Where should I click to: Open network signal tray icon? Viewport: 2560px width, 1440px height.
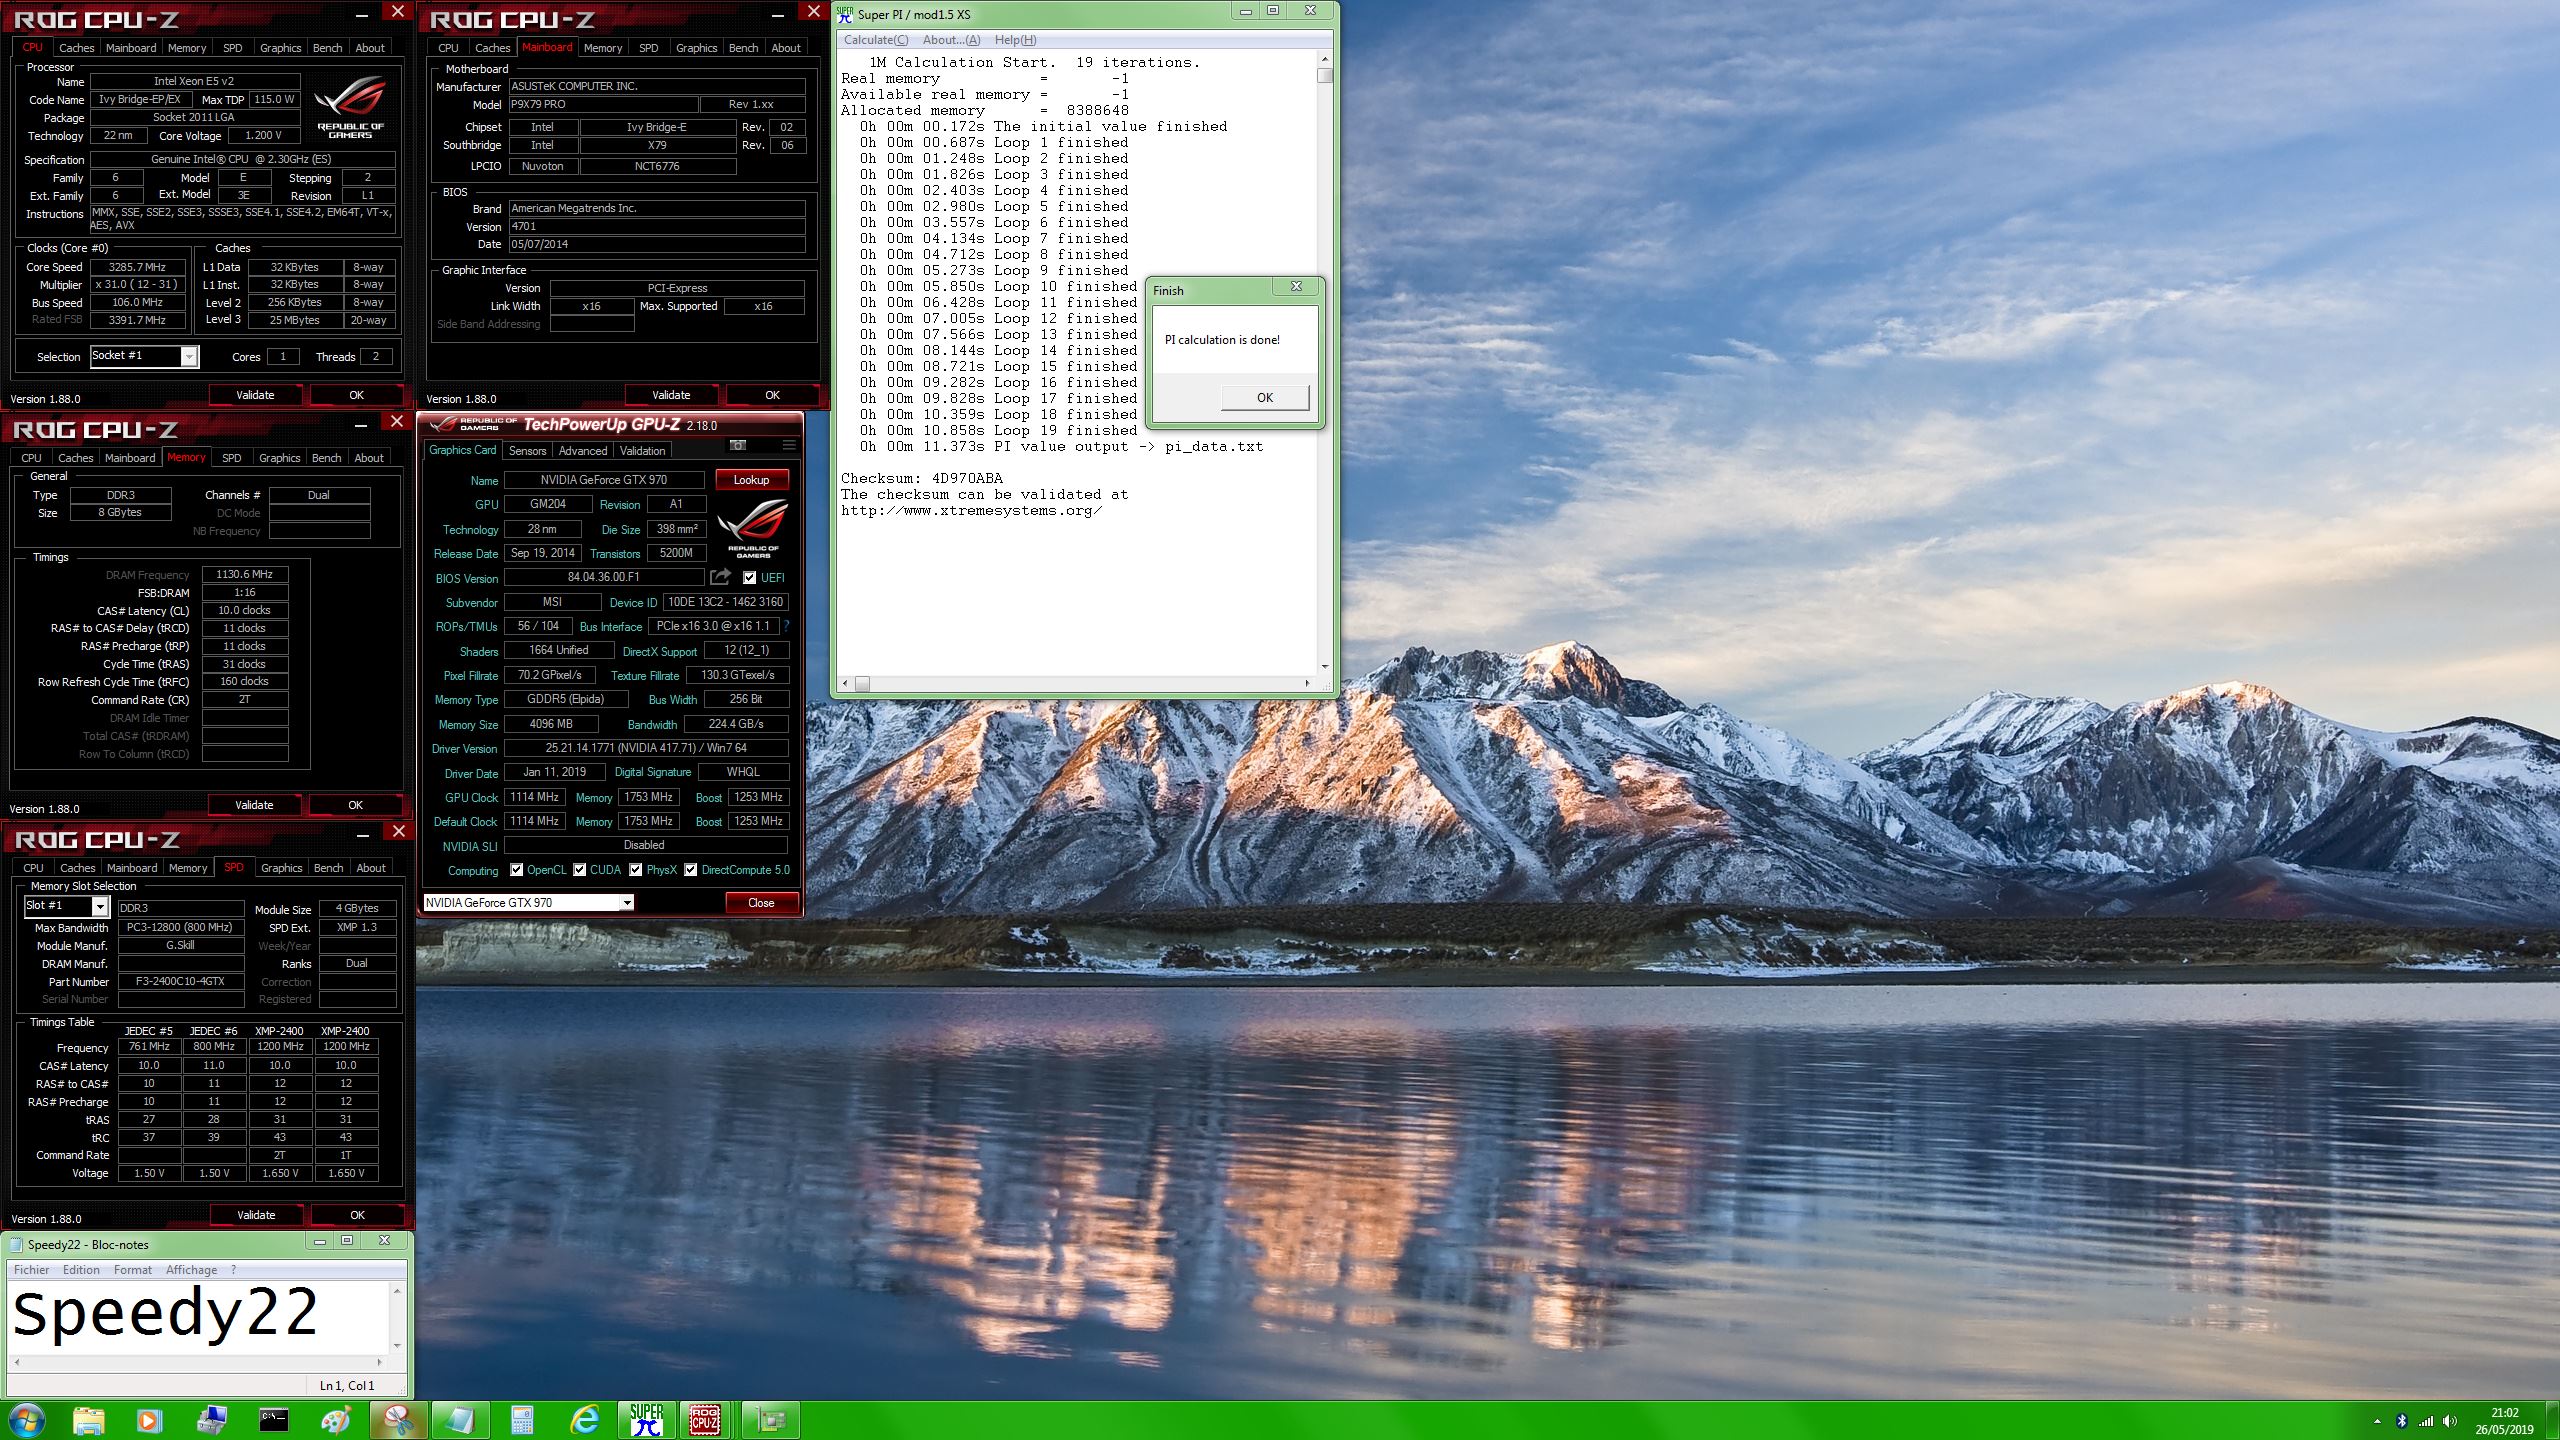(x=2426, y=1421)
